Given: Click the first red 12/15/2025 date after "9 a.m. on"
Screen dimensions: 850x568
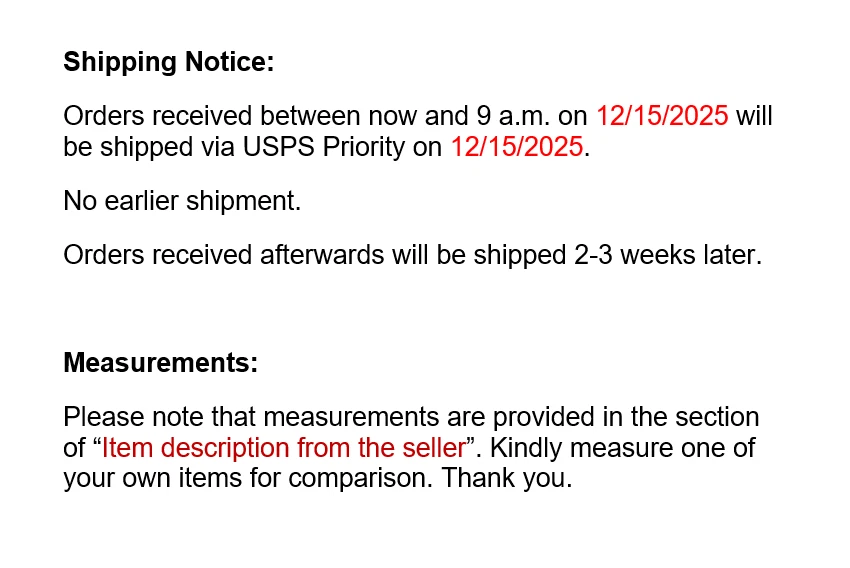Looking at the screenshot, I should point(662,116).
